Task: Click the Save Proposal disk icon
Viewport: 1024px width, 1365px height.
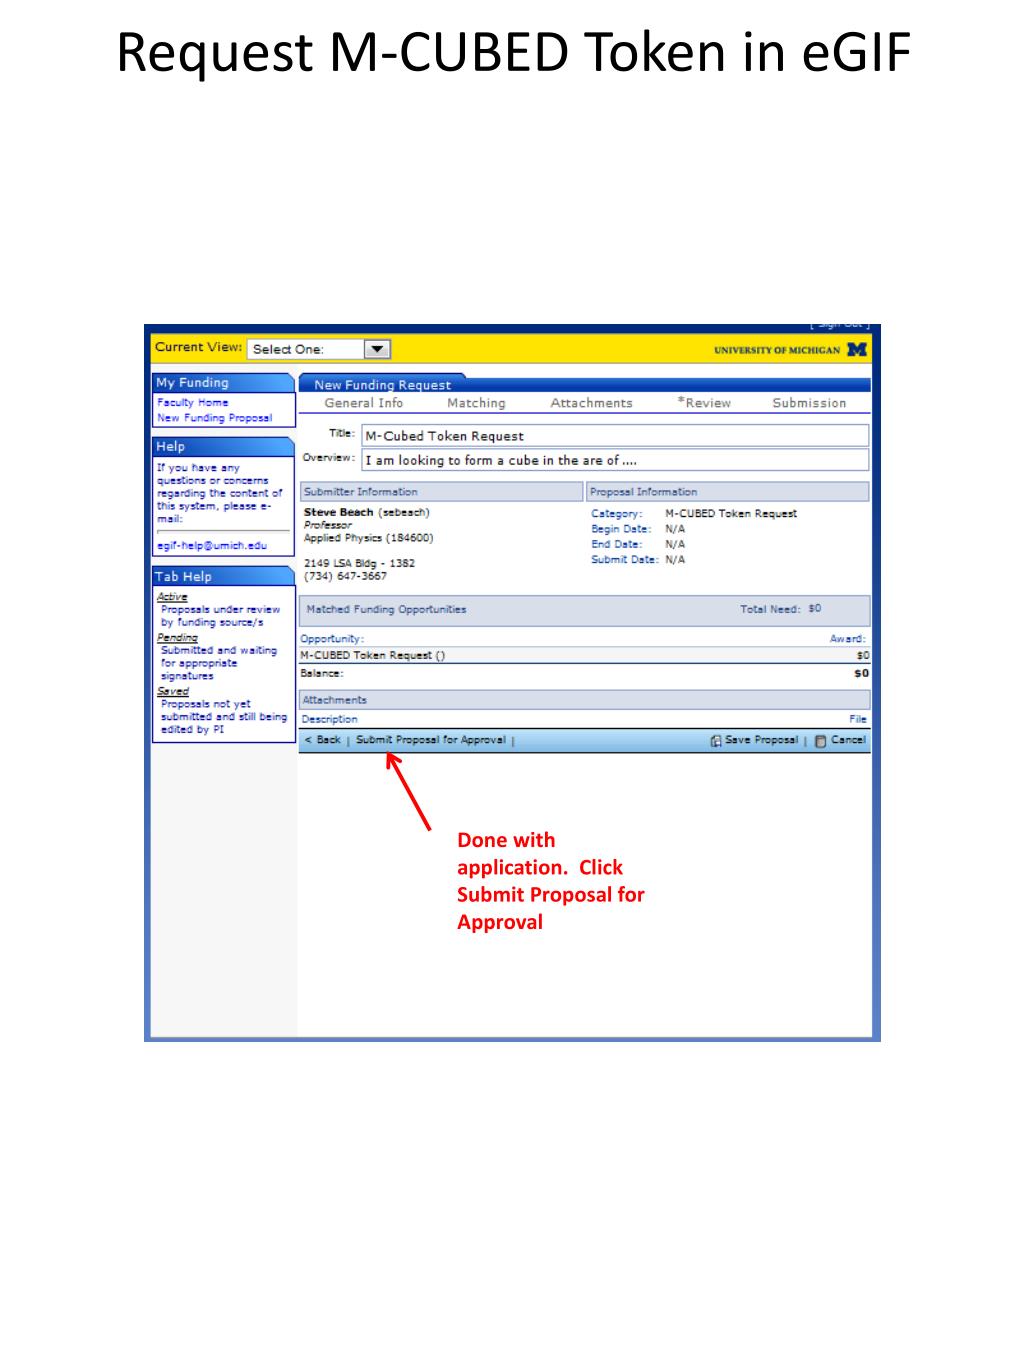Action: (x=716, y=741)
